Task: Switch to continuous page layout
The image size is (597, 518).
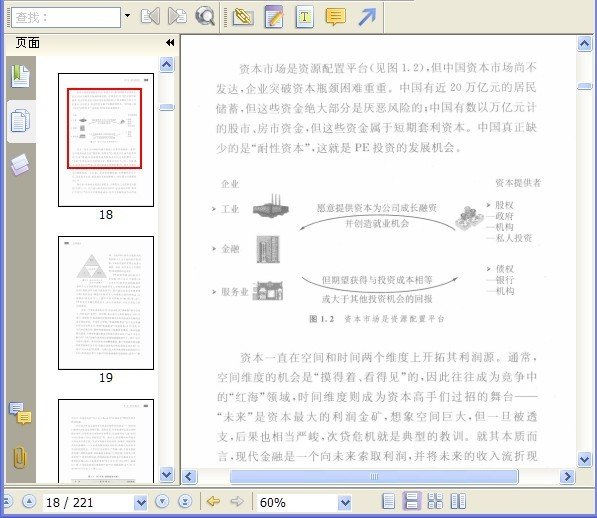Action: [x=412, y=501]
